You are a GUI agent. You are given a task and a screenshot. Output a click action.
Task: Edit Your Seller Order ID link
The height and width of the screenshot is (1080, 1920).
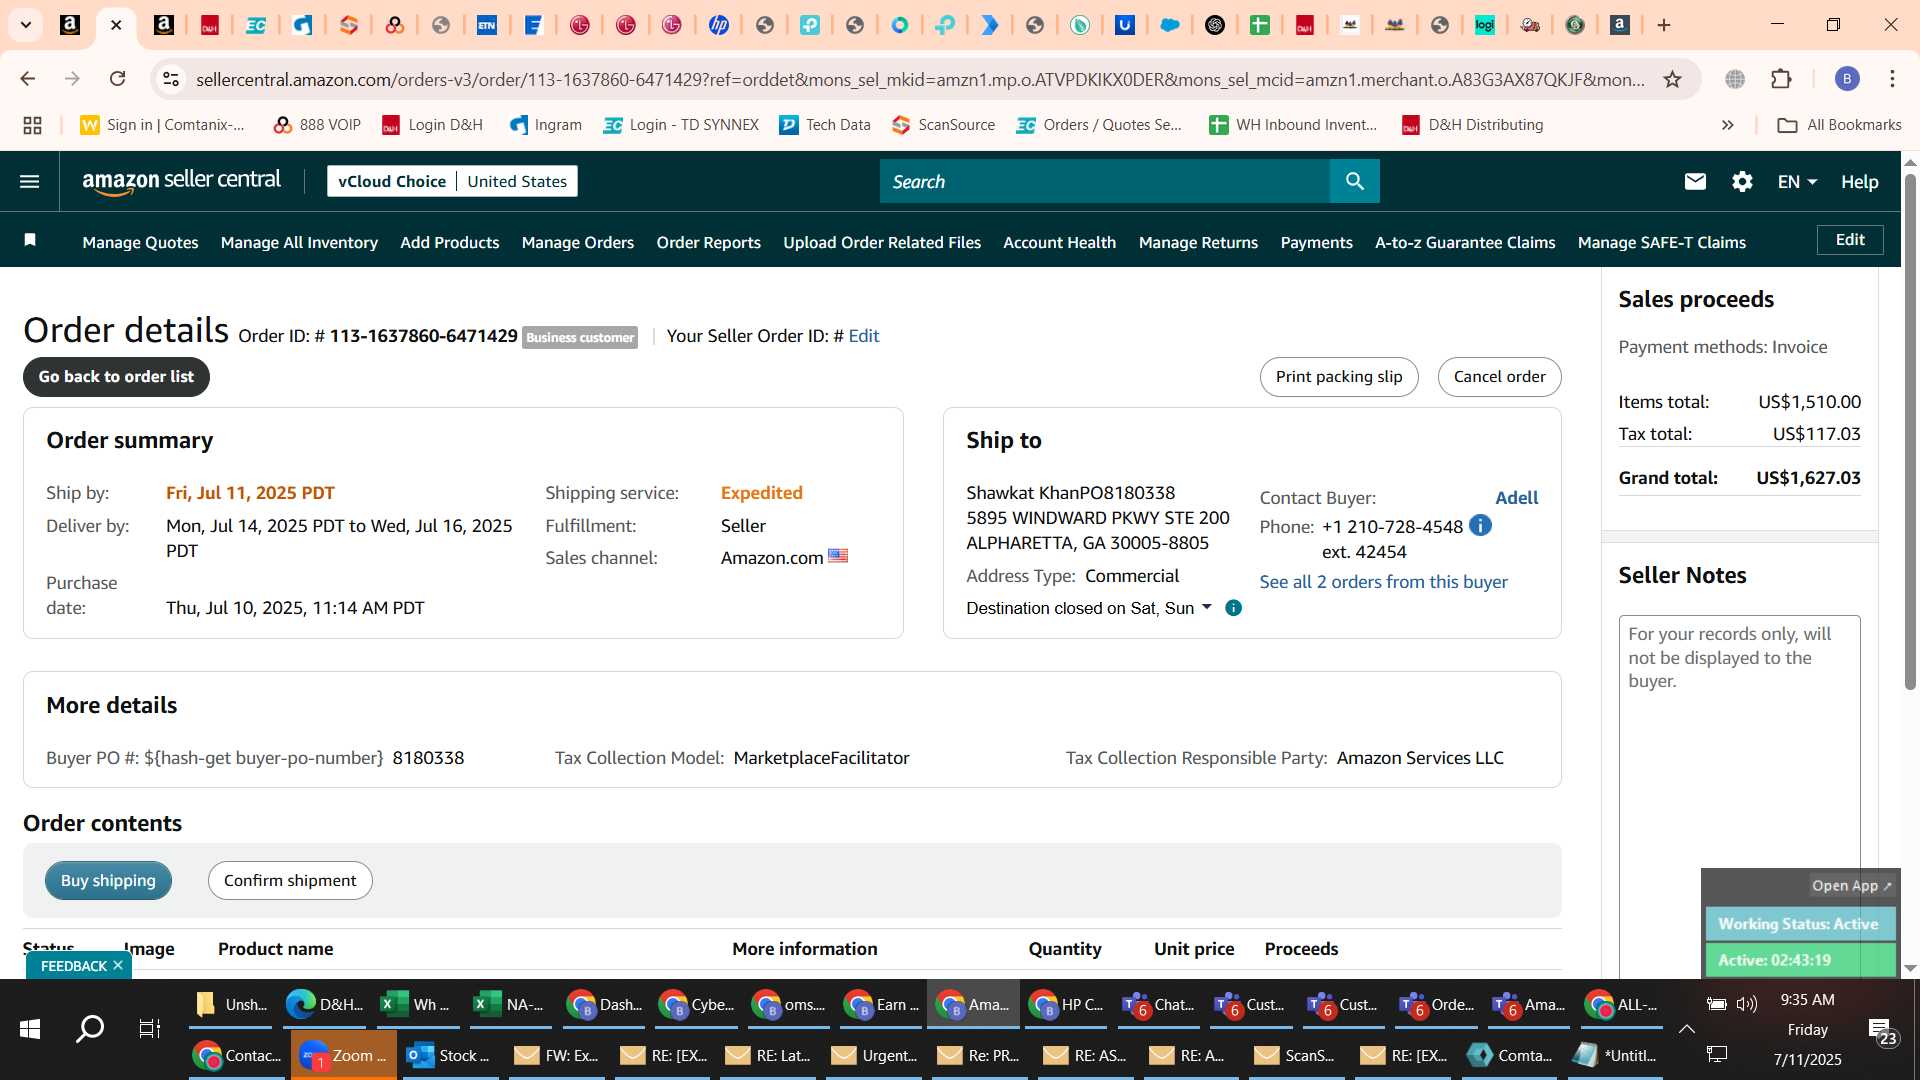(x=863, y=336)
